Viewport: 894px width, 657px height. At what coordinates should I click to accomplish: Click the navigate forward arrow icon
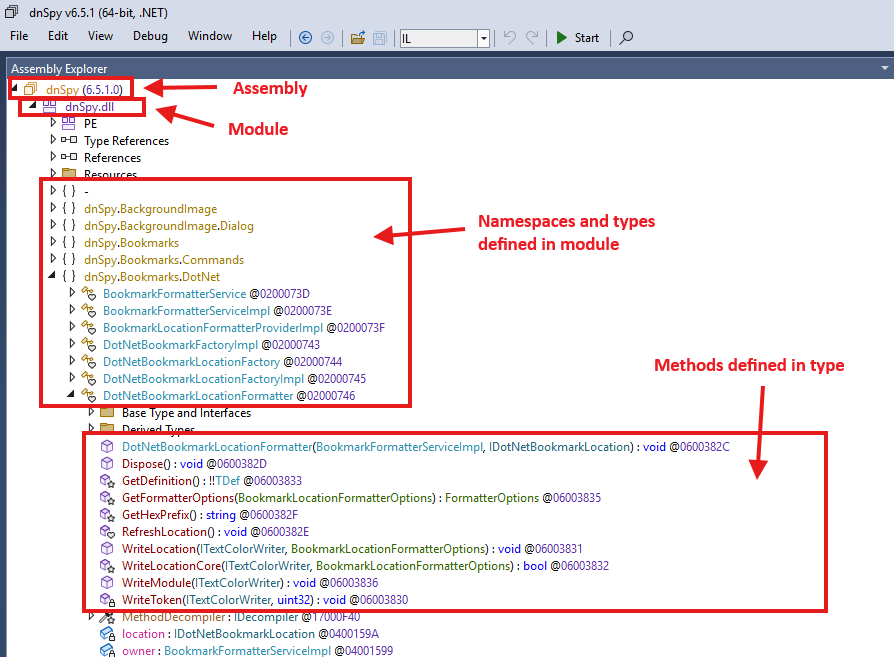tap(327, 38)
